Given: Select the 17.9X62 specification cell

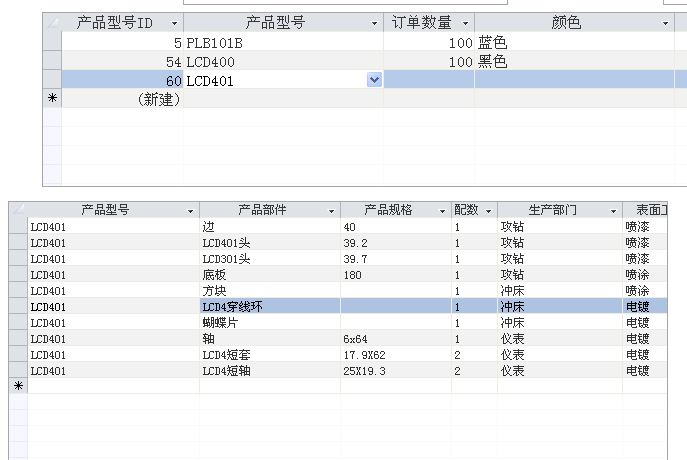Looking at the screenshot, I should click(x=395, y=355).
